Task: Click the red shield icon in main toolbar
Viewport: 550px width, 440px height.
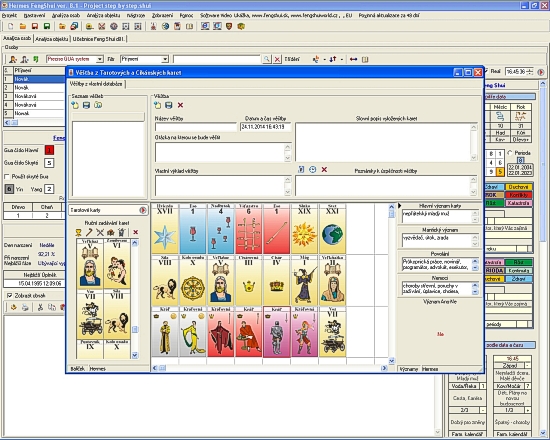Action: pyautogui.click(x=229, y=26)
